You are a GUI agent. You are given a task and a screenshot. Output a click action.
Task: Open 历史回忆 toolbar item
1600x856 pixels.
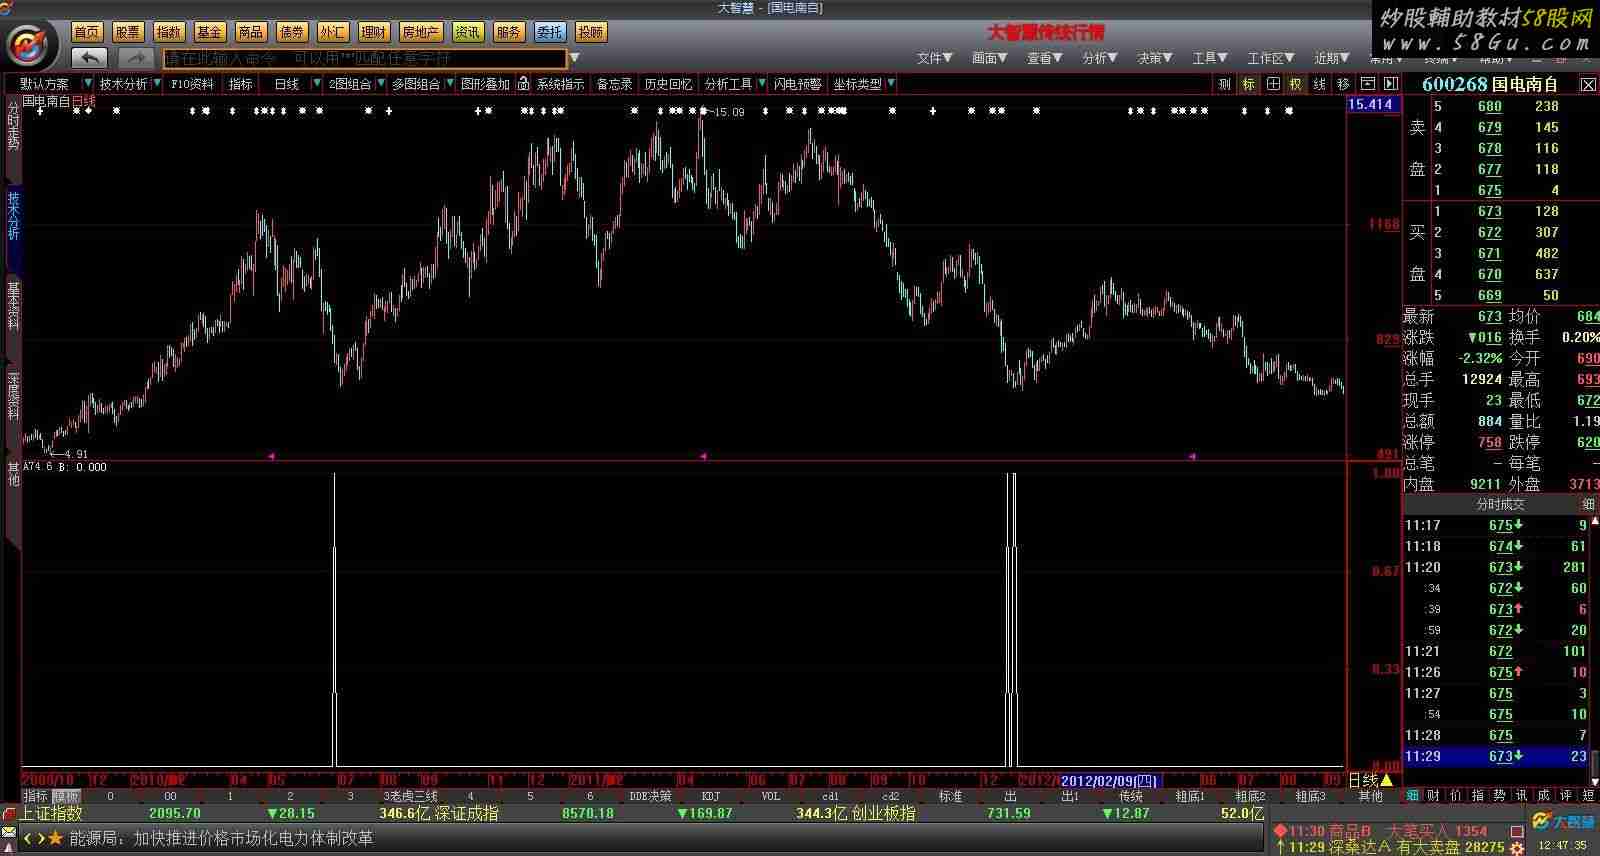pyautogui.click(x=668, y=84)
